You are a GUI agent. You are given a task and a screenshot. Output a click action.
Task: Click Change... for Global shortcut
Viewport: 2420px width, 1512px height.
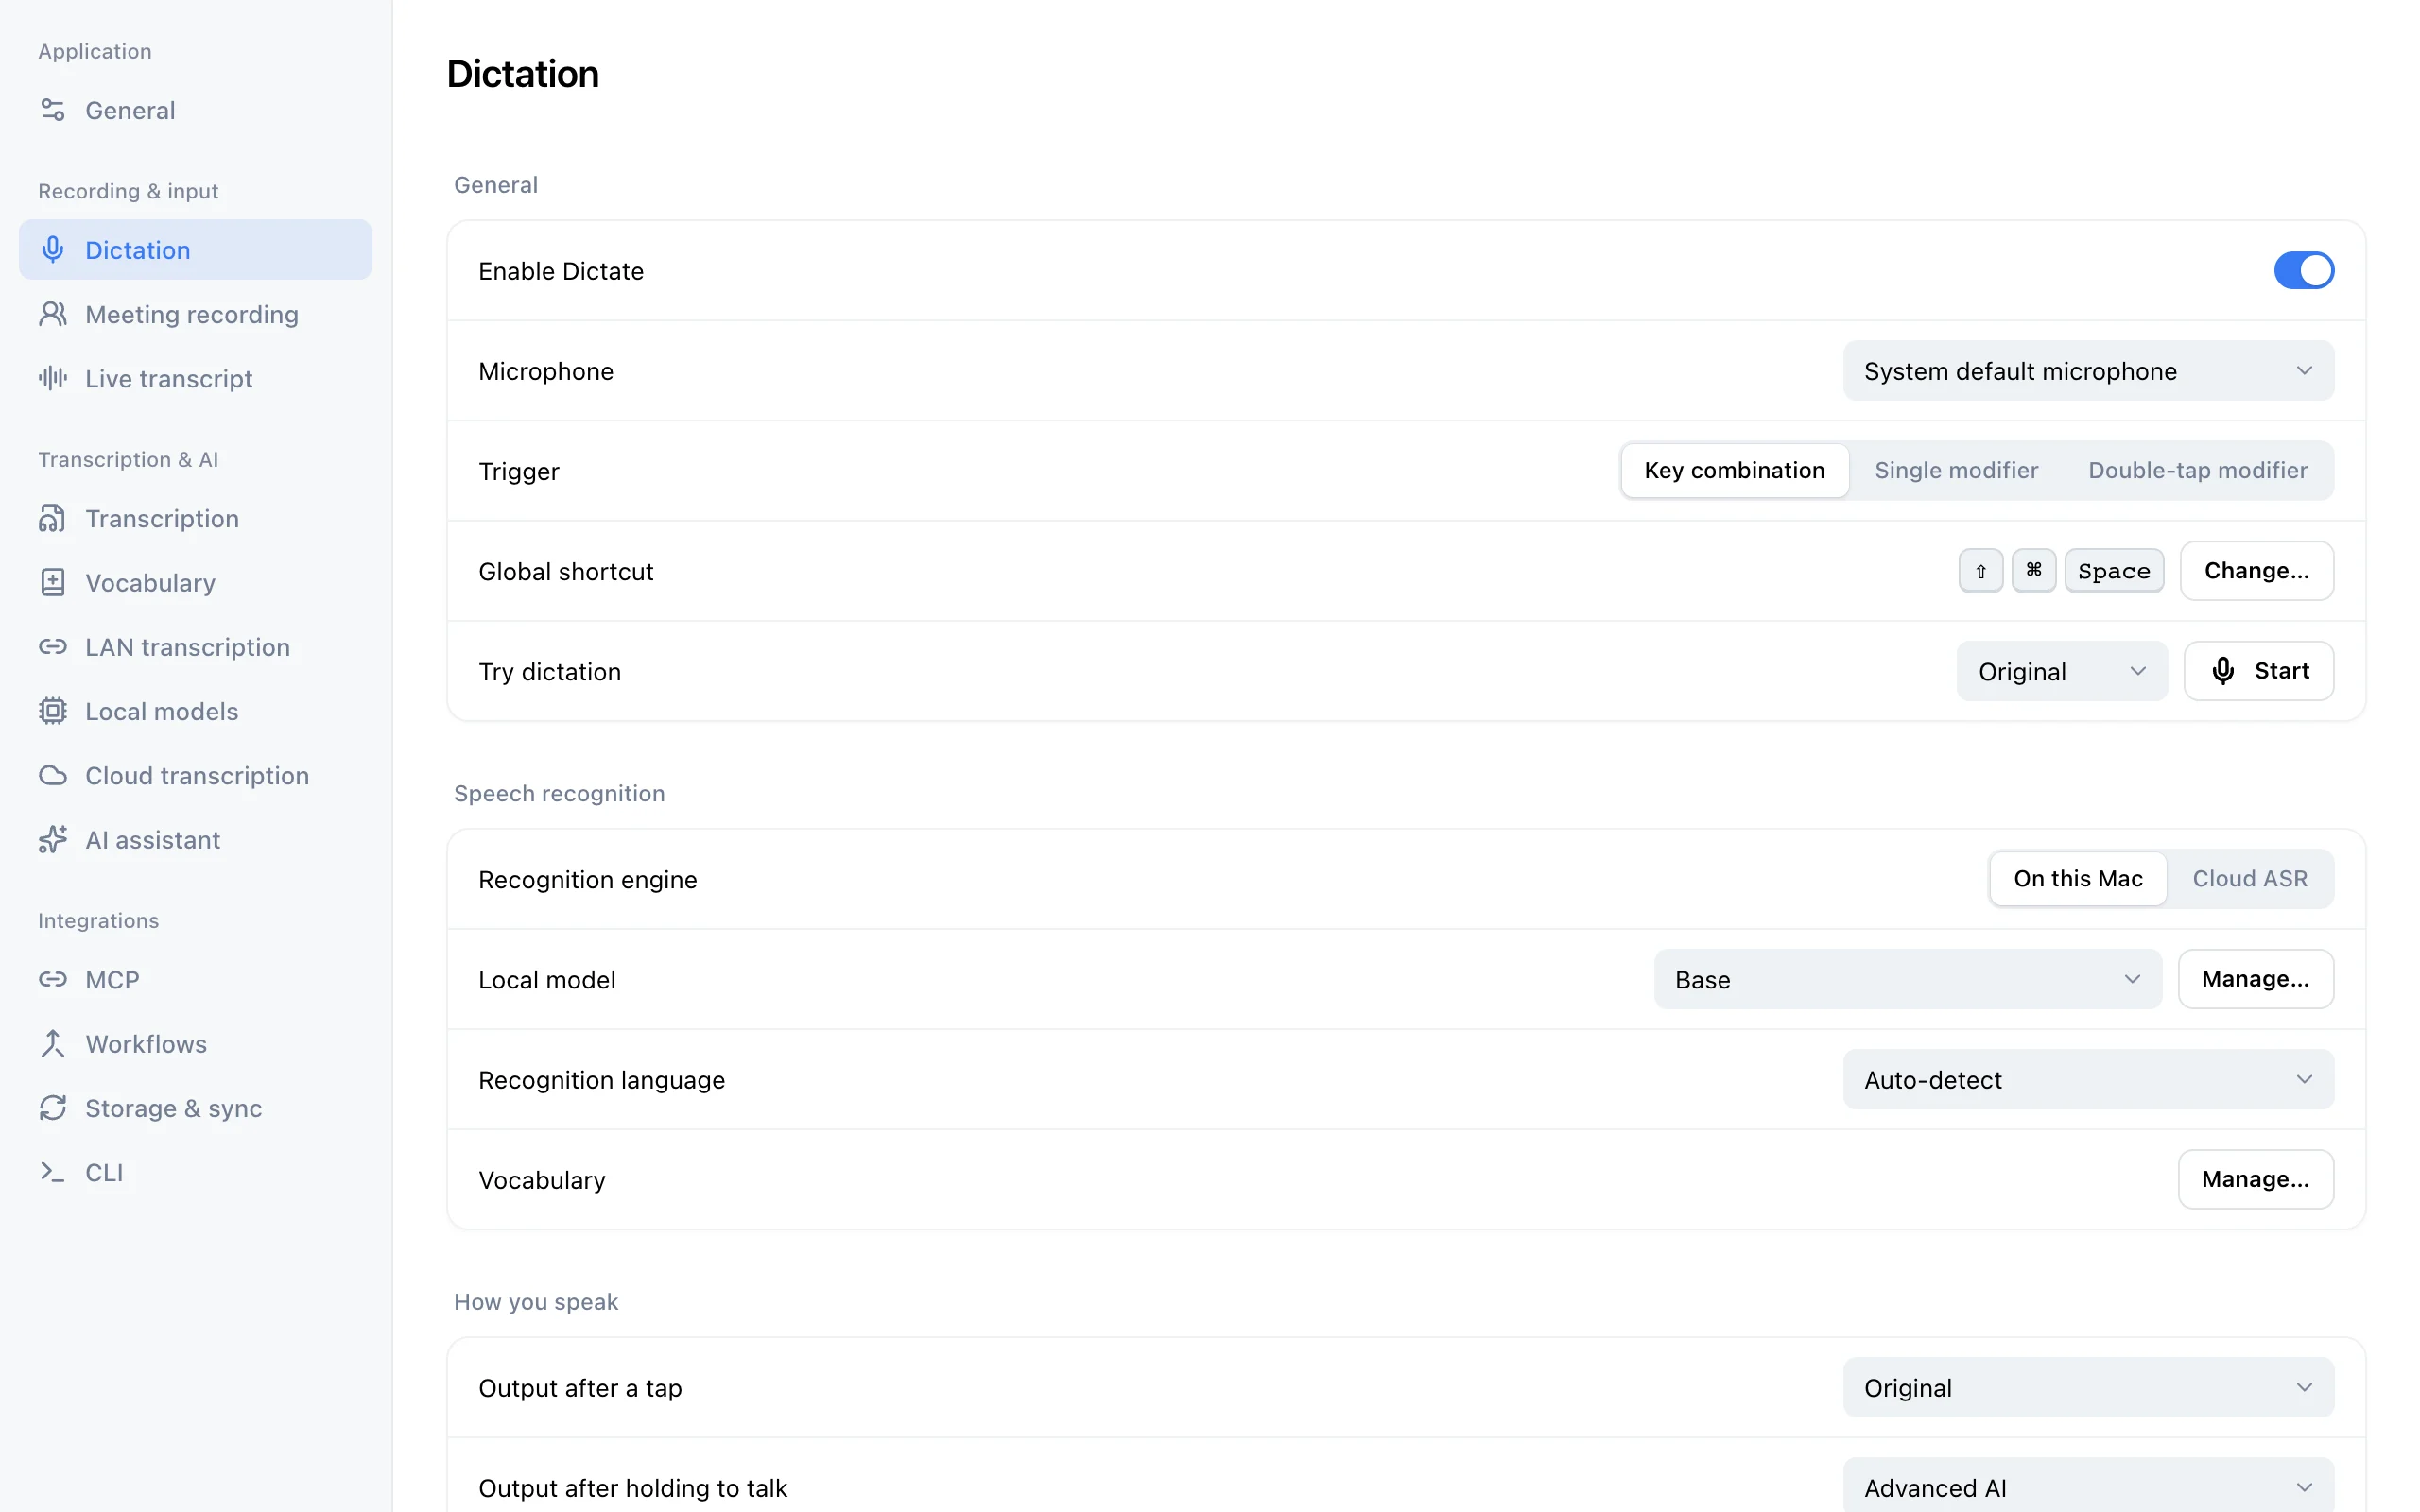(2257, 571)
